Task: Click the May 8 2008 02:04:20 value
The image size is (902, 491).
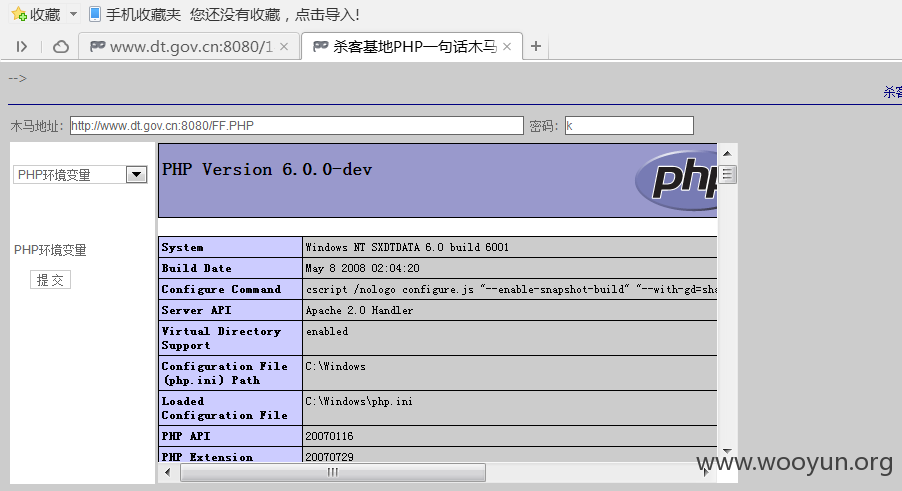Action: coord(362,268)
